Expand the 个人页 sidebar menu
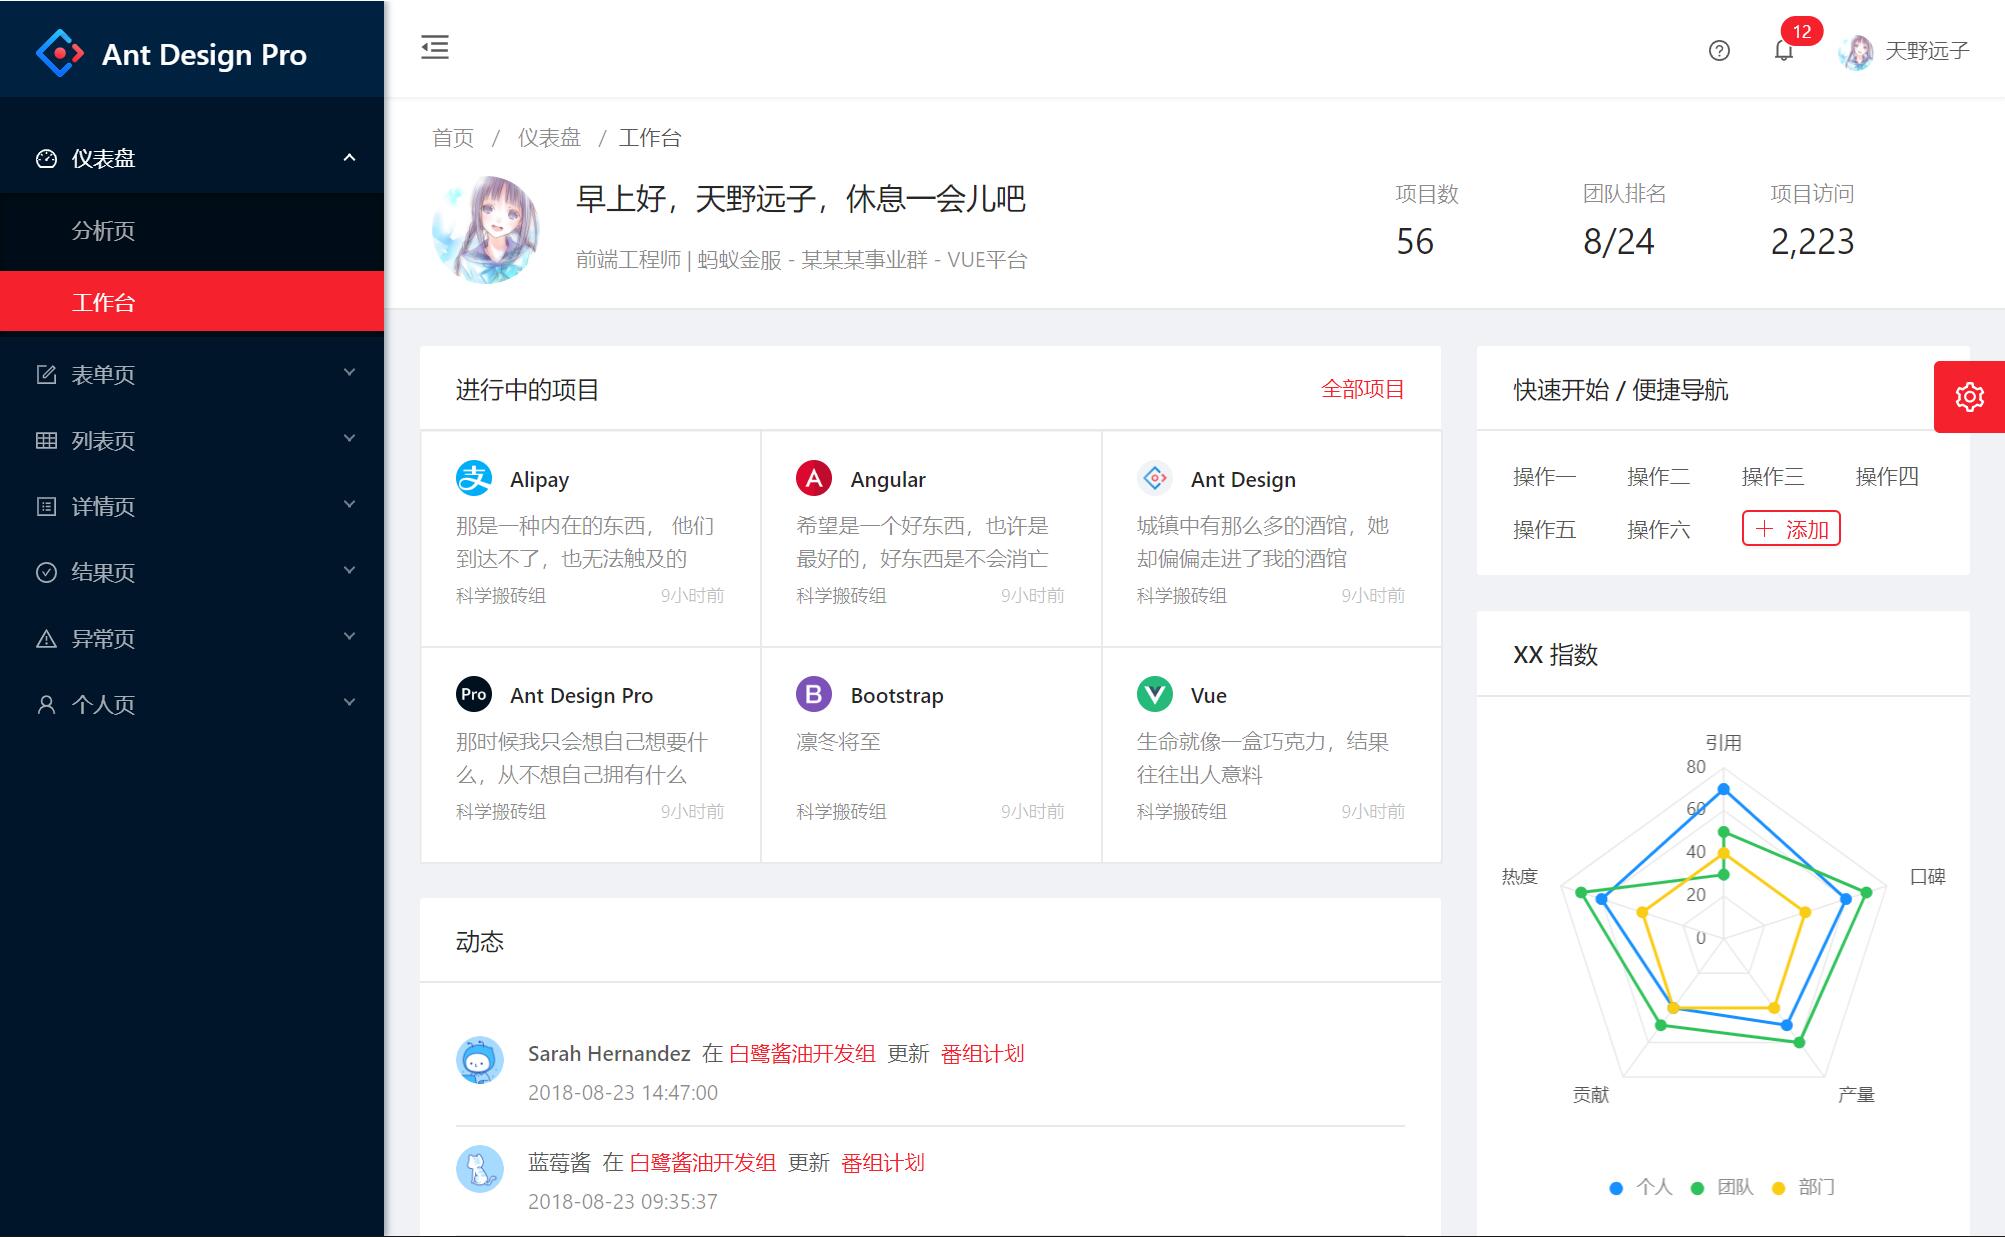2005x1237 pixels. coord(192,704)
